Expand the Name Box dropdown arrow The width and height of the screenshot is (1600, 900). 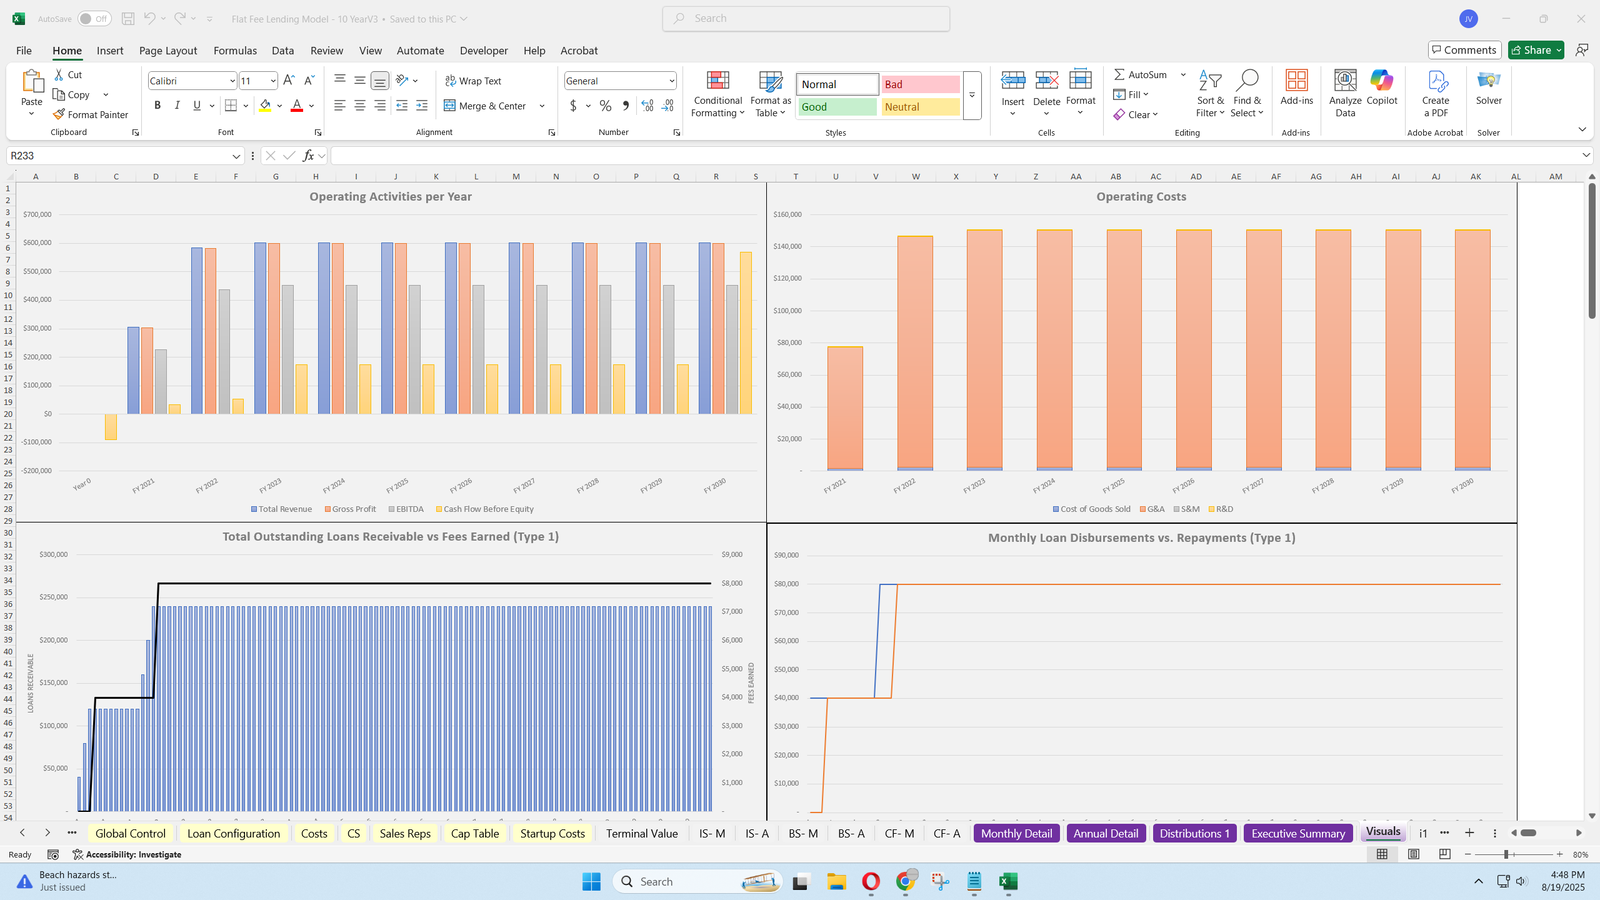click(x=236, y=156)
